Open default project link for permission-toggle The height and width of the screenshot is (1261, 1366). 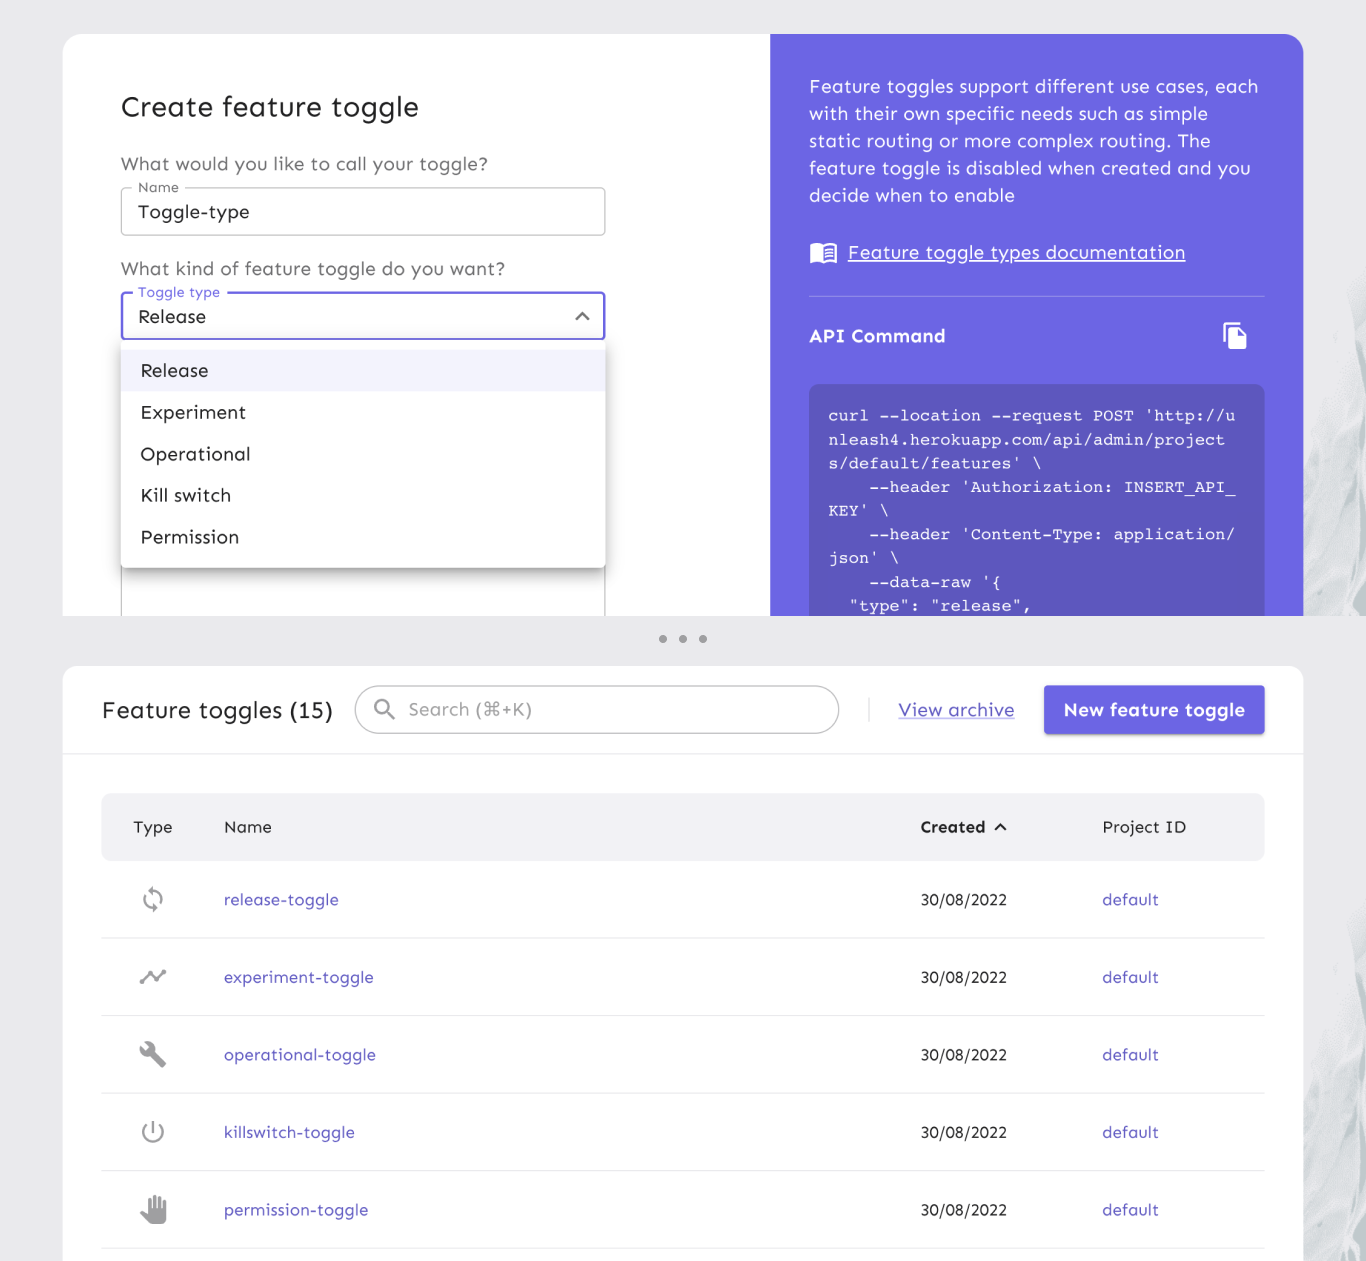[1130, 1210]
